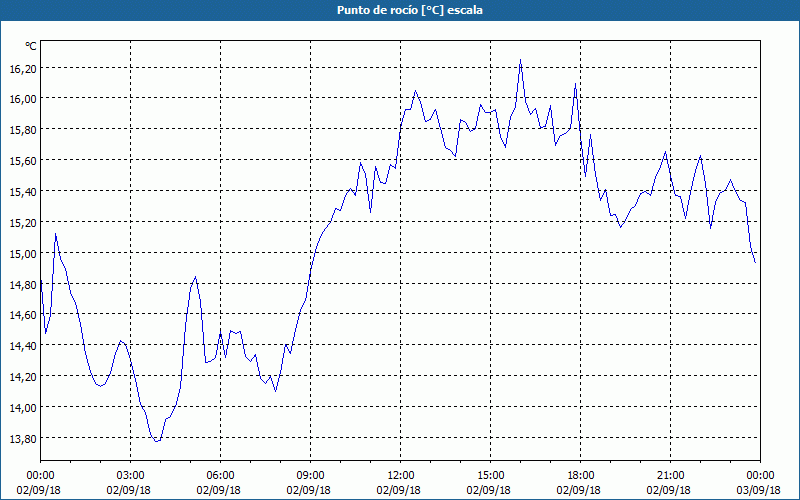Click the 03/09/18 date label
Image resolution: width=800 pixels, height=500 pixels.
tap(760, 490)
